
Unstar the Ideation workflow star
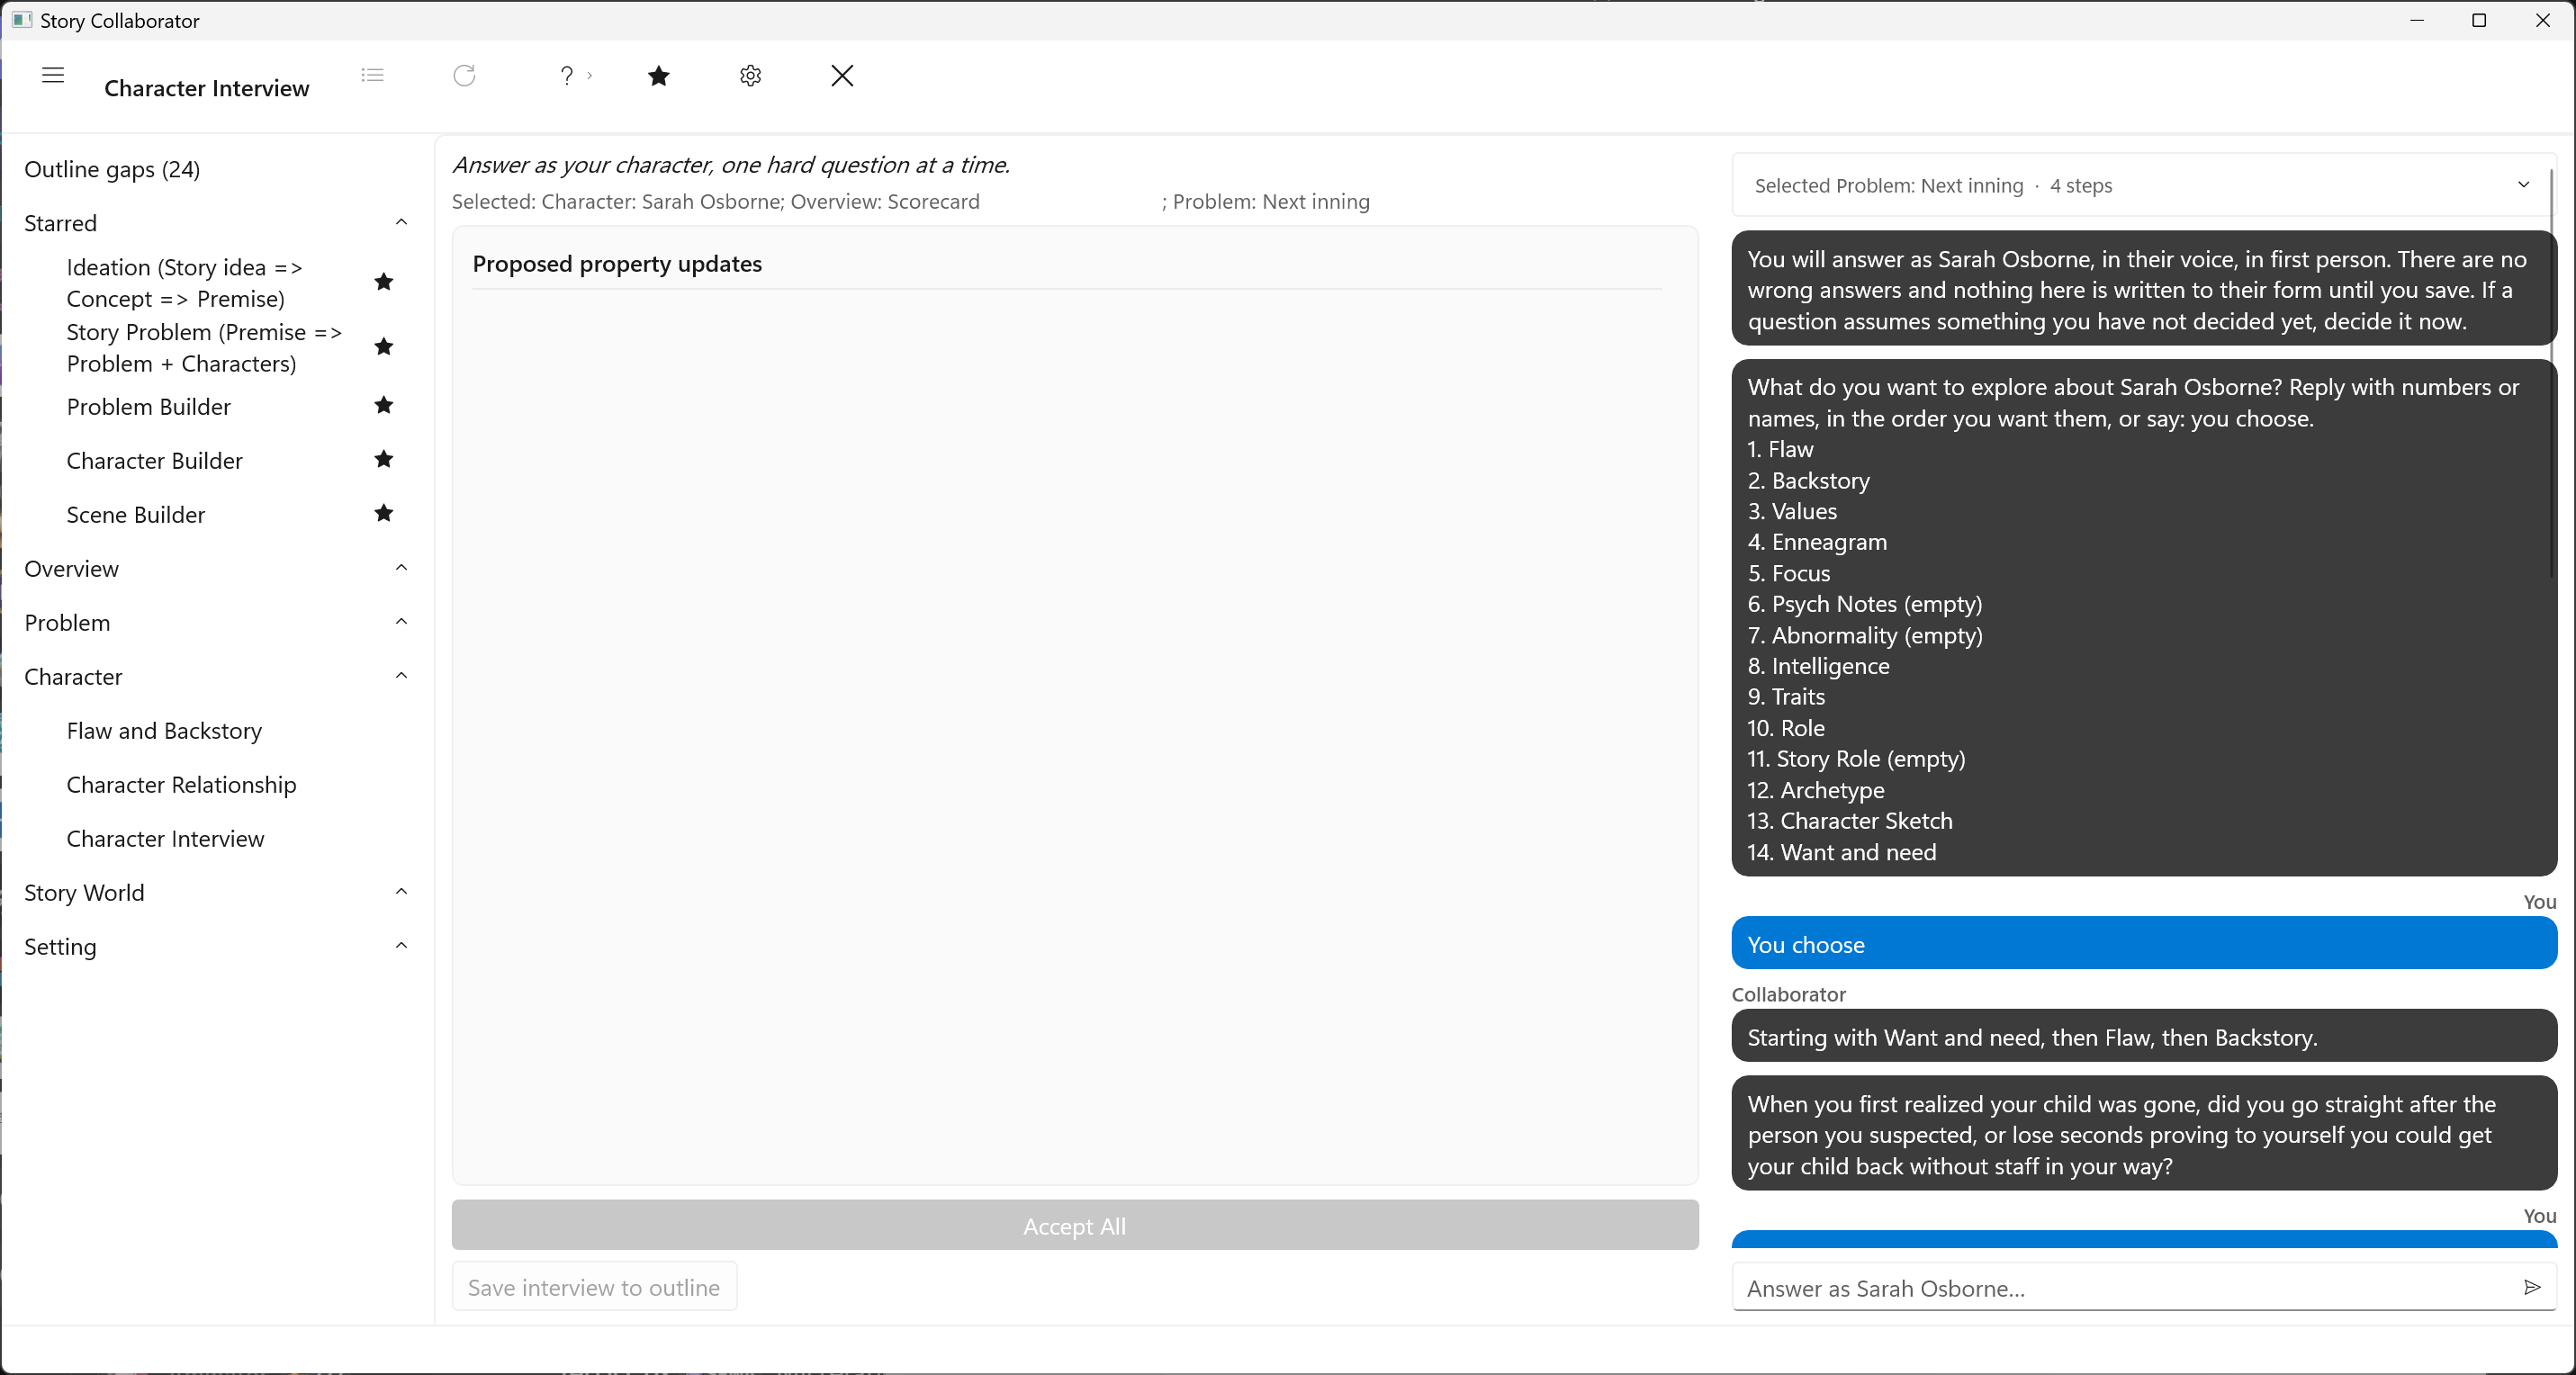click(x=383, y=282)
